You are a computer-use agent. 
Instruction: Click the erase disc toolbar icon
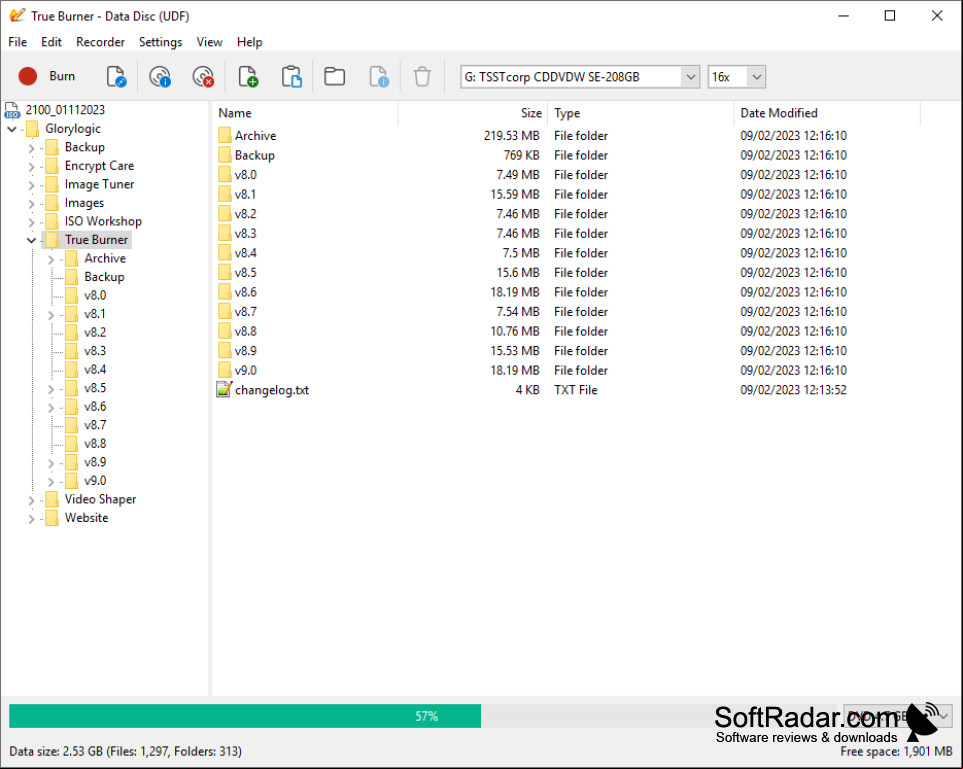point(203,76)
